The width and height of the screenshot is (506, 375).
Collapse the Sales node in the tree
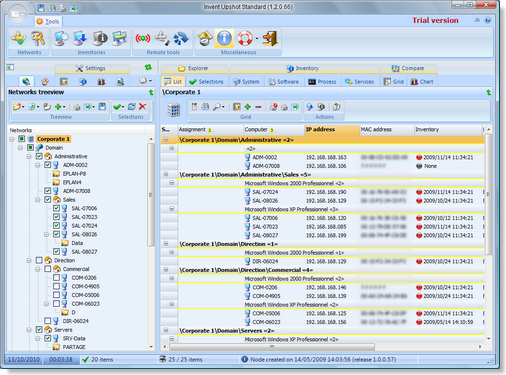[x=38, y=199]
